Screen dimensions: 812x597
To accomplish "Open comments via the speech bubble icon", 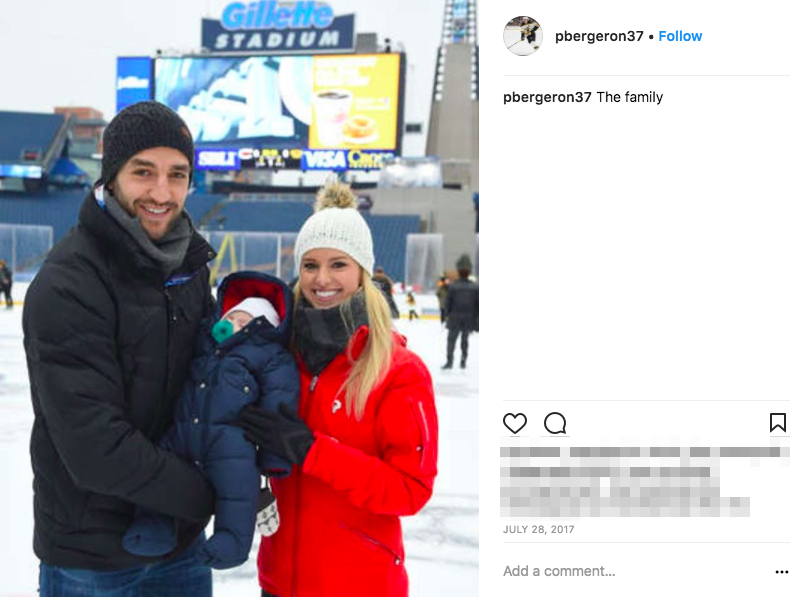I will tap(555, 423).
